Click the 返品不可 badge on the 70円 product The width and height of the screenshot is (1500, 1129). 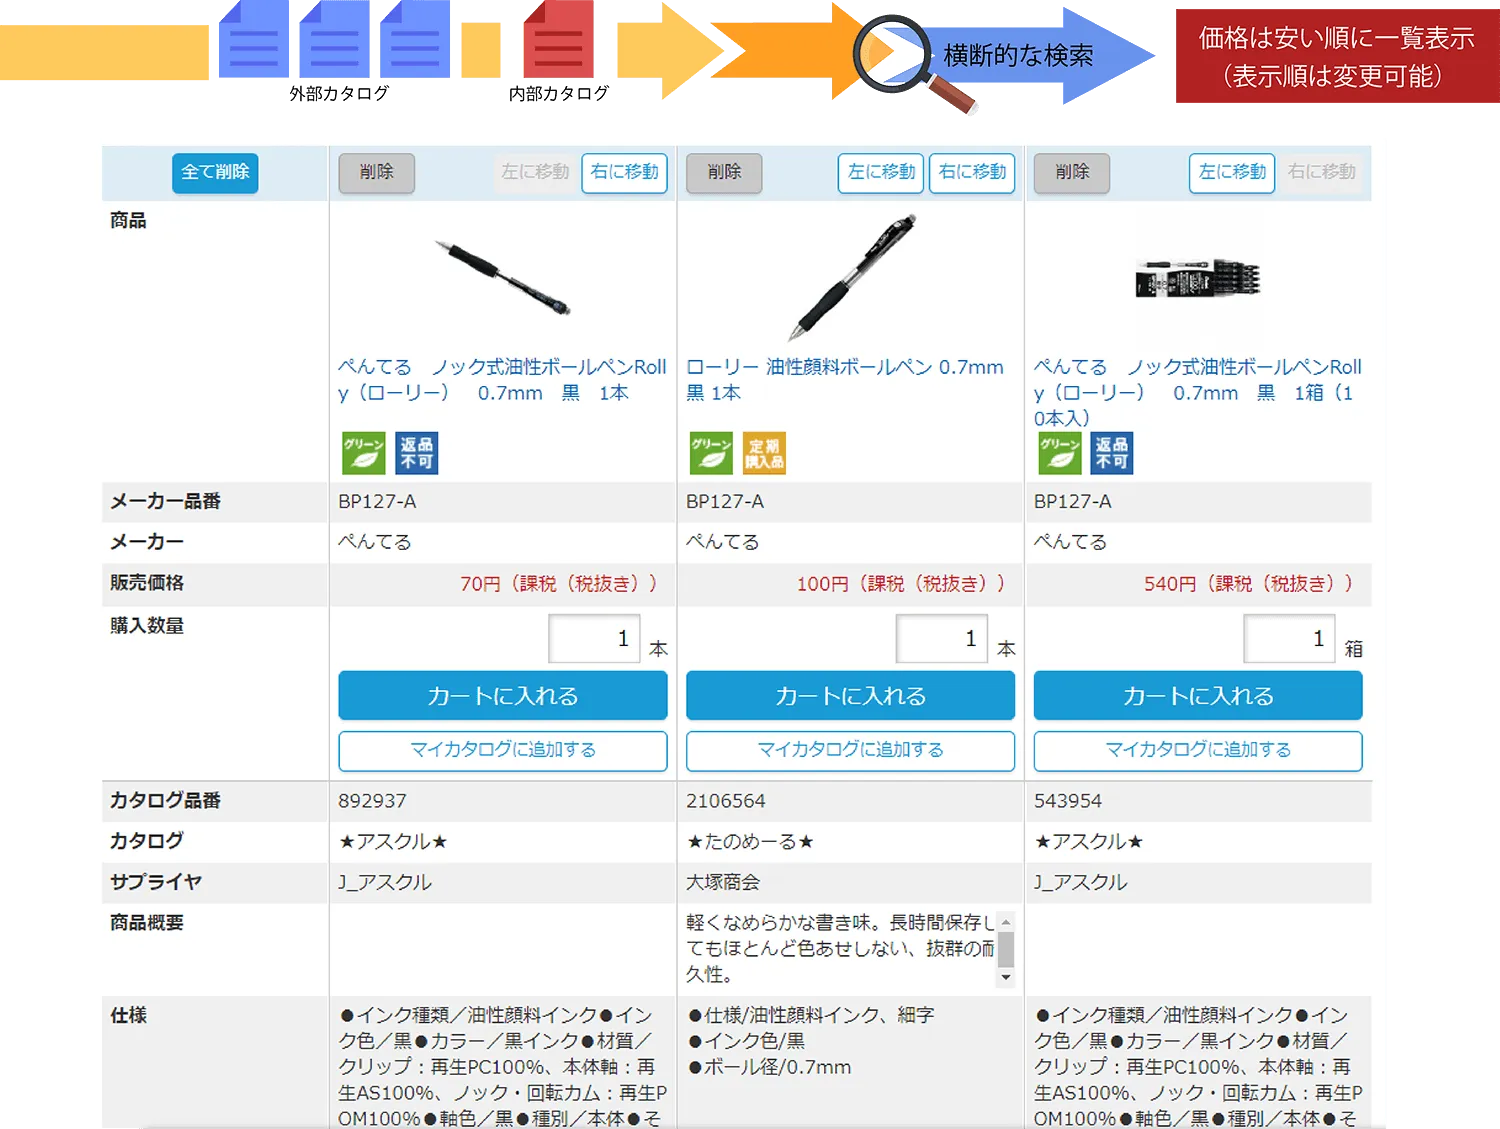click(416, 453)
